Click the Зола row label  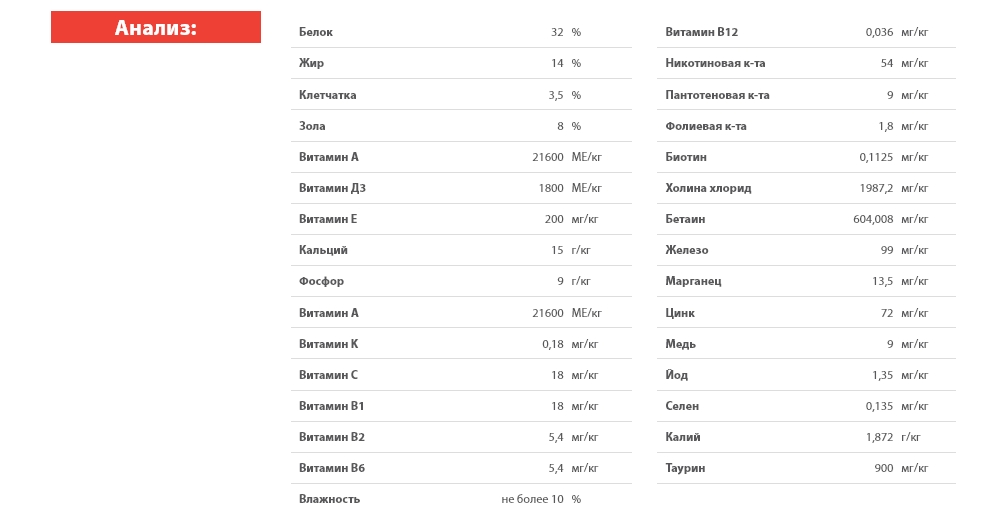coord(312,126)
